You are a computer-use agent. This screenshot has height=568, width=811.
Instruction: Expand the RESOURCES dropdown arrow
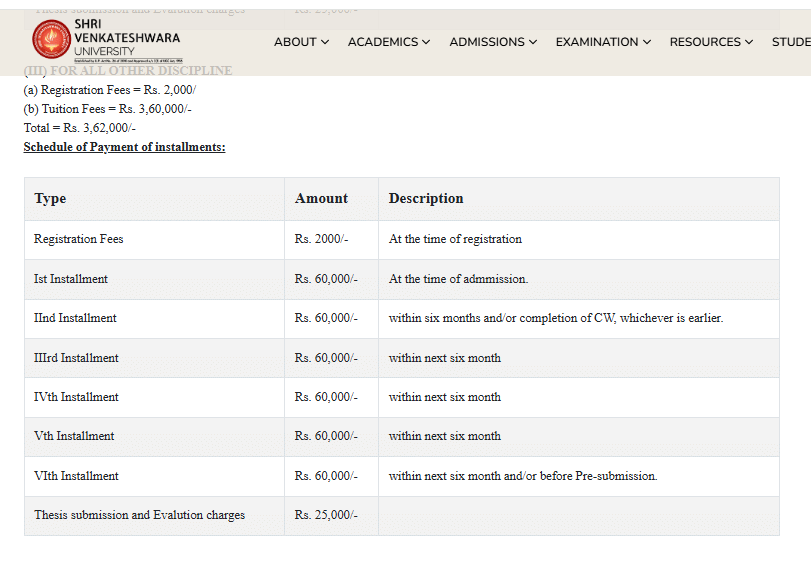(750, 42)
